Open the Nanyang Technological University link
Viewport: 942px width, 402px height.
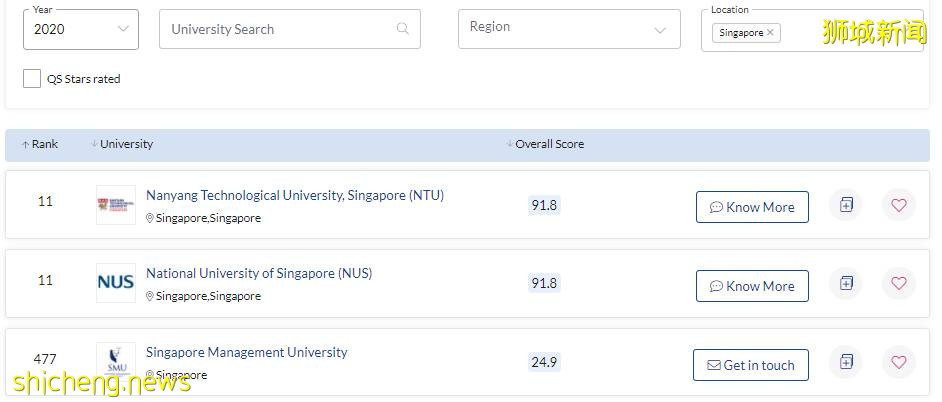point(294,196)
